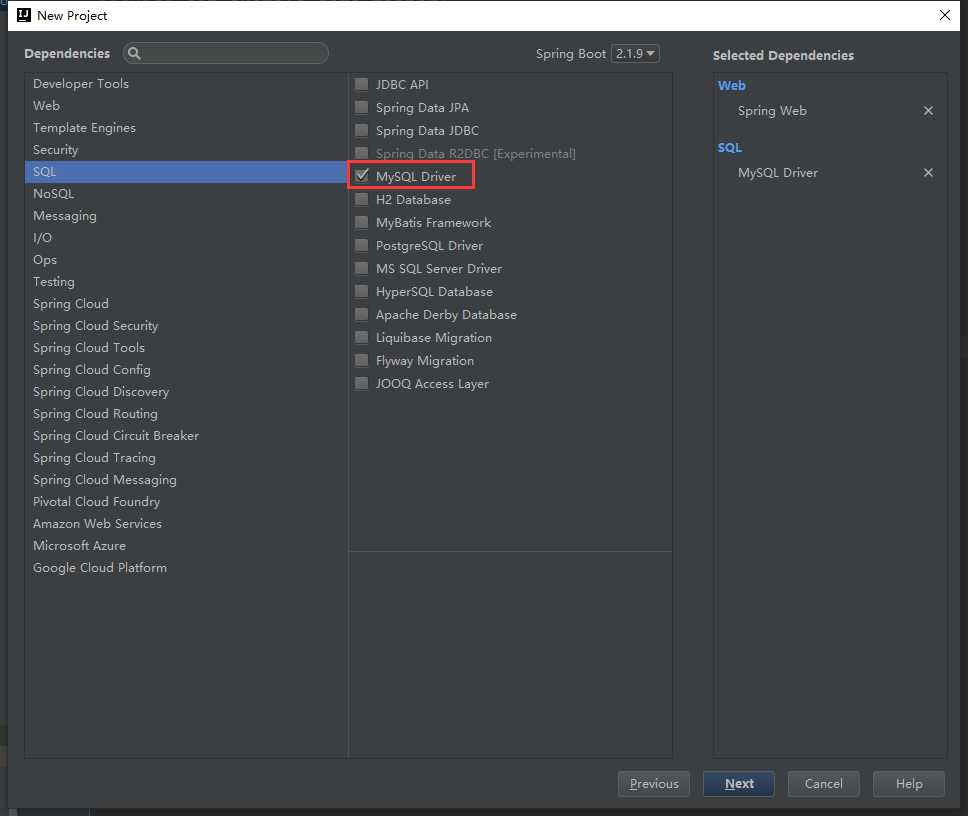Viewport: 968px width, 816px height.
Task: Select Messaging category
Action: 186,215
